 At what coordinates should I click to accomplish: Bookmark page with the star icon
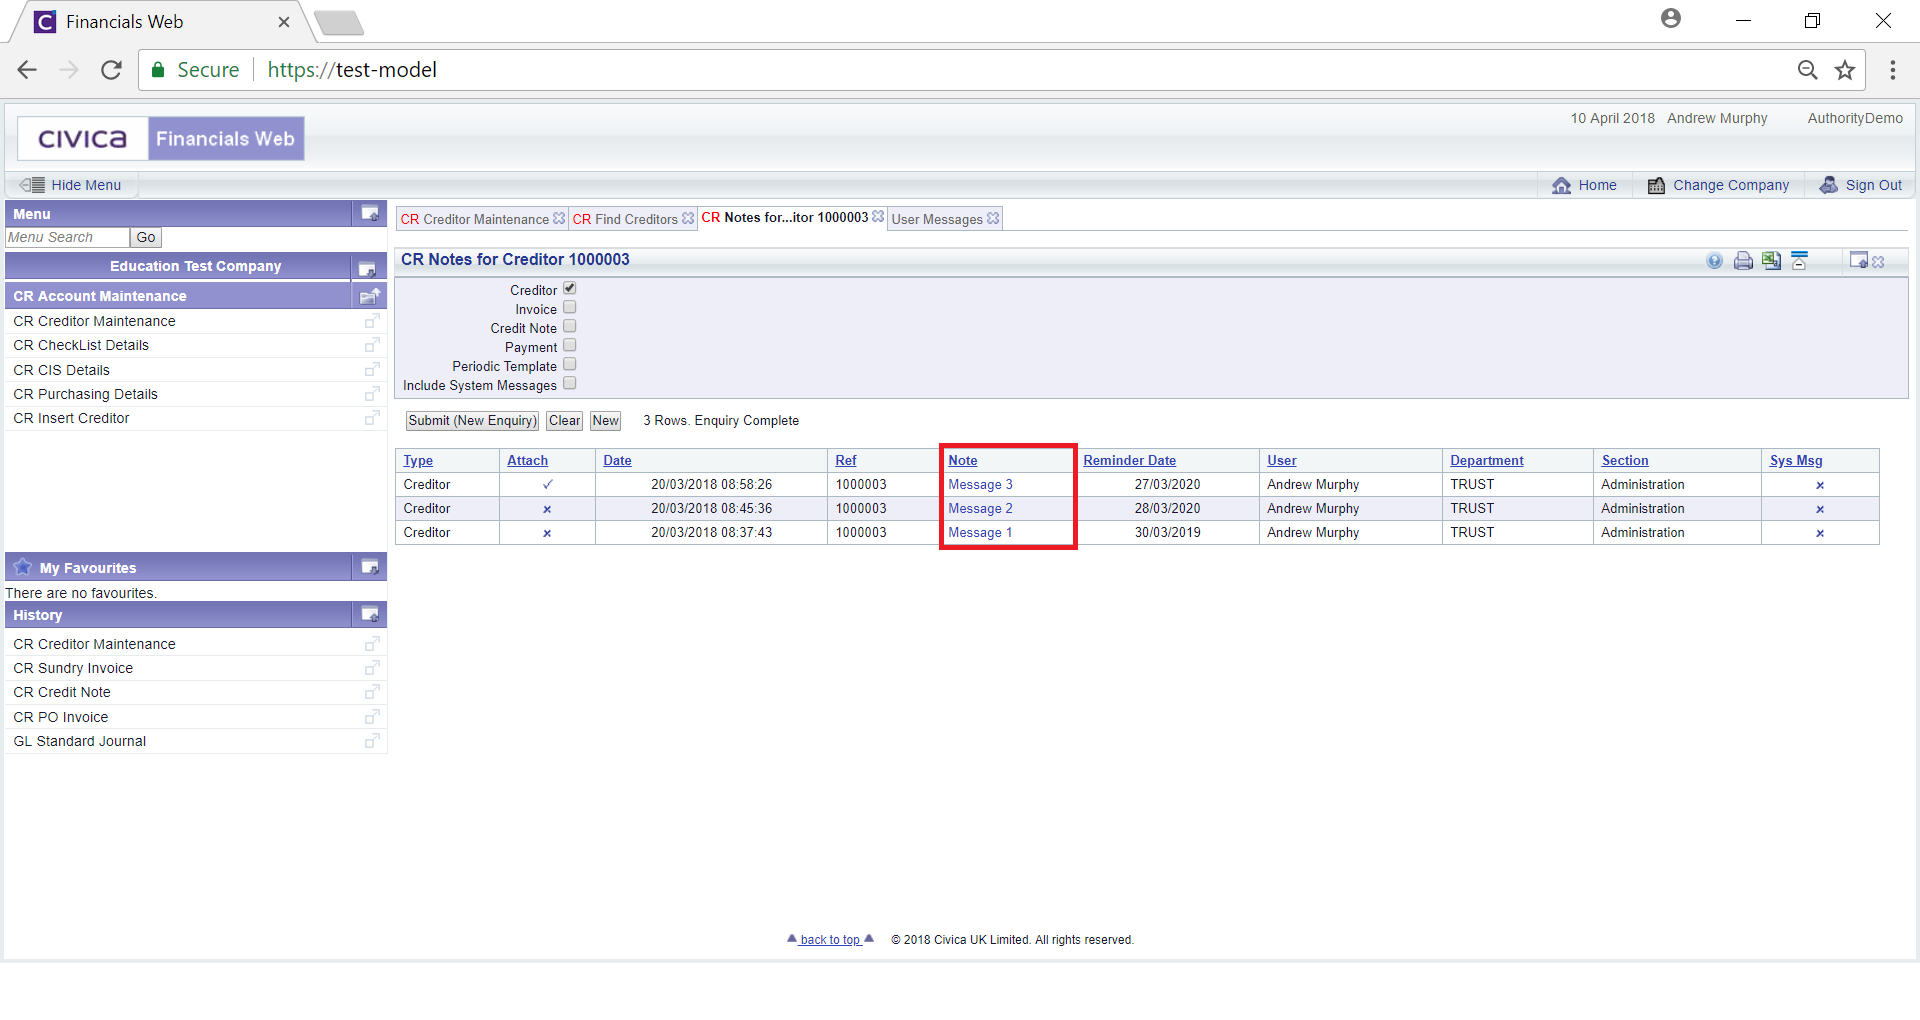1845,70
